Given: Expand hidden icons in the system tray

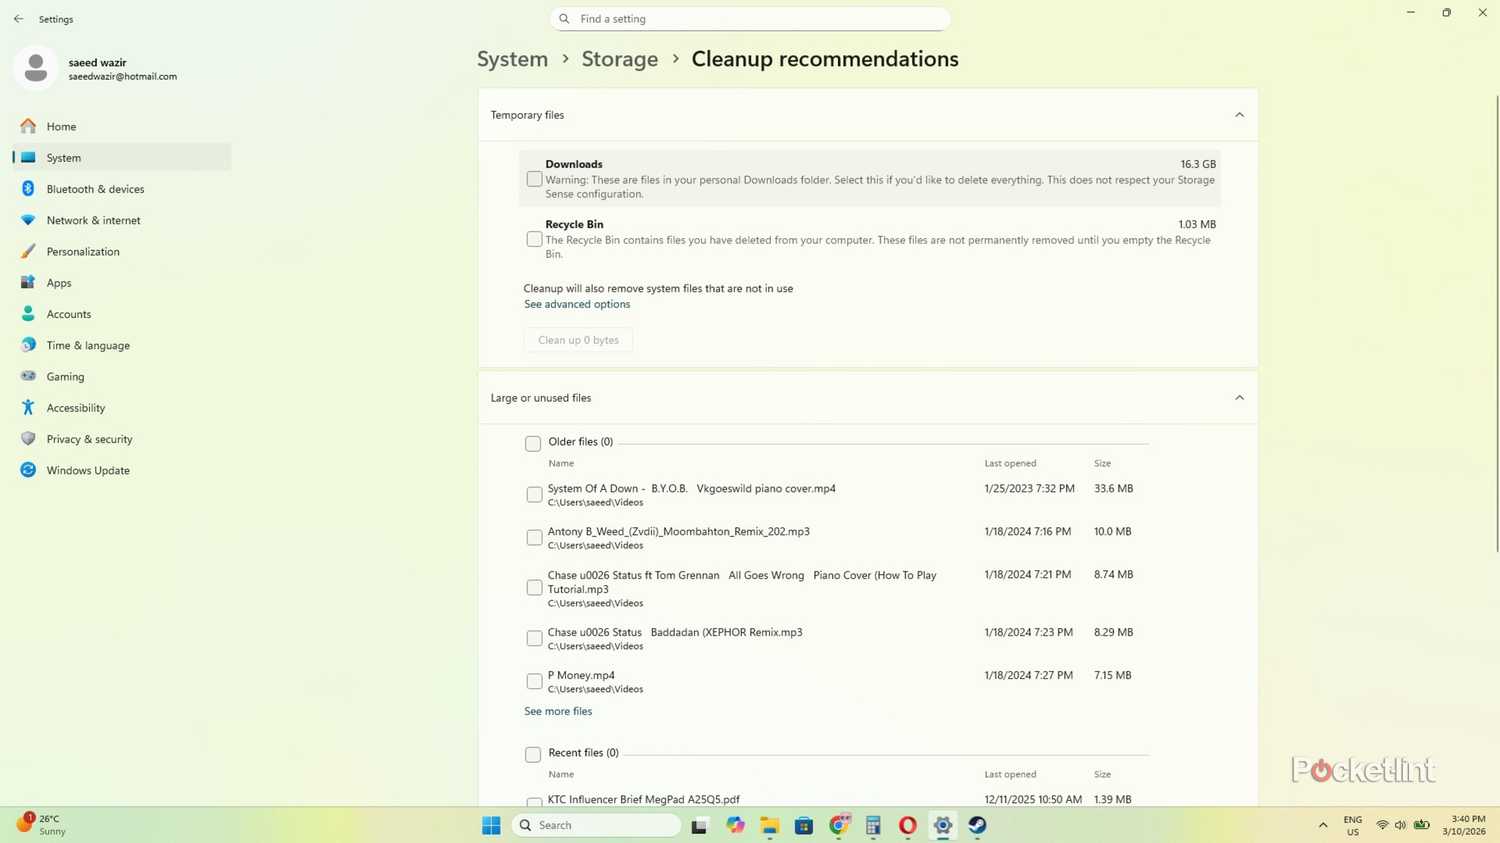Looking at the screenshot, I should (1322, 825).
